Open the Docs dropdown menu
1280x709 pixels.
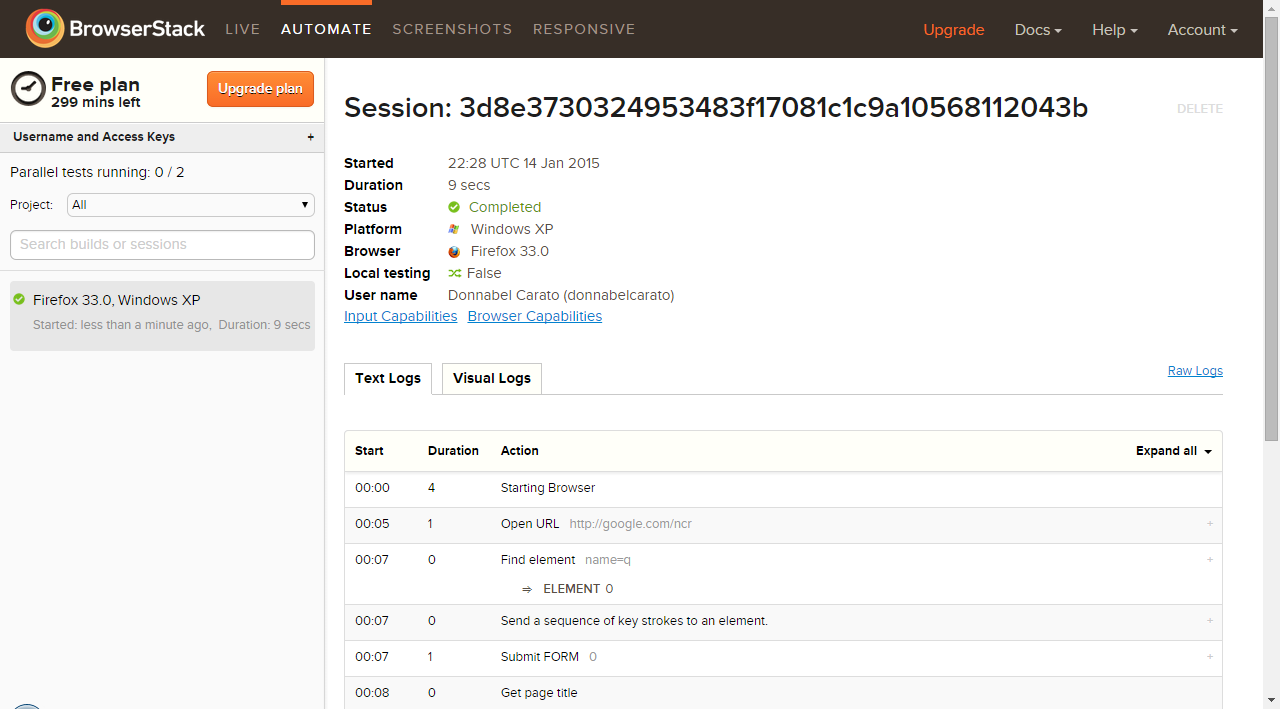point(1038,30)
